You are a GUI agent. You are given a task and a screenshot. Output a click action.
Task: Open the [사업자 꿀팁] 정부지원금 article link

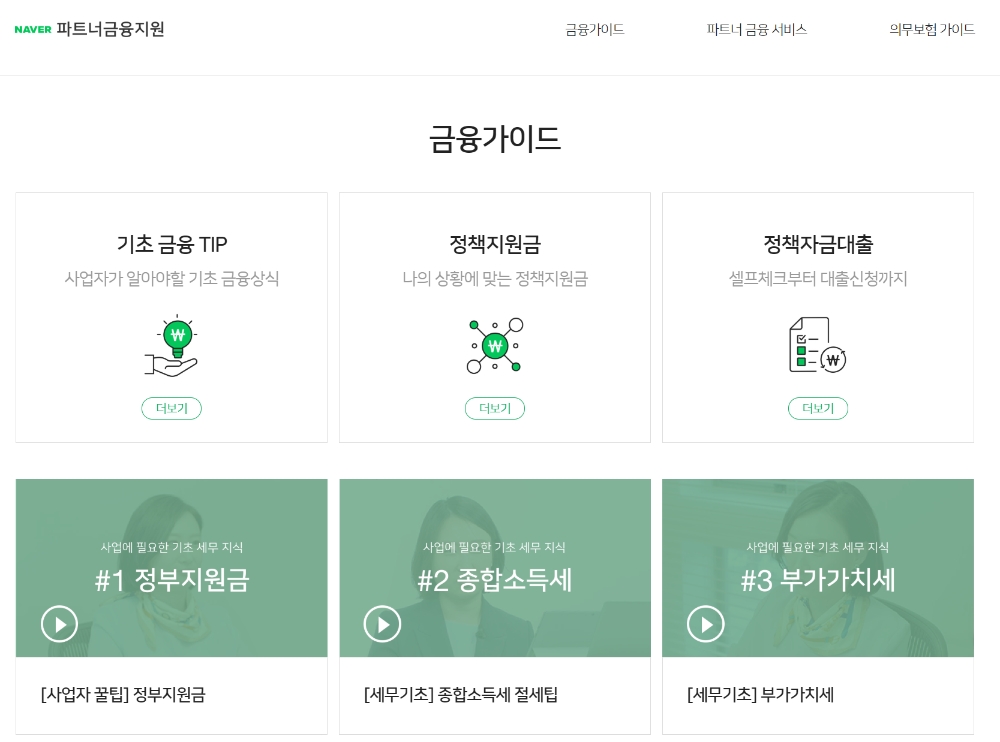tap(123, 694)
